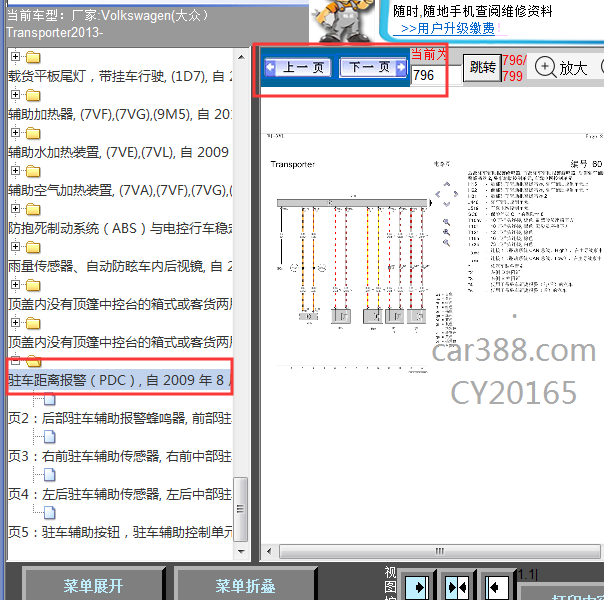Switch to right-pane-only view icon
The width and height of the screenshot is (604, 600).
coord(496,587)
